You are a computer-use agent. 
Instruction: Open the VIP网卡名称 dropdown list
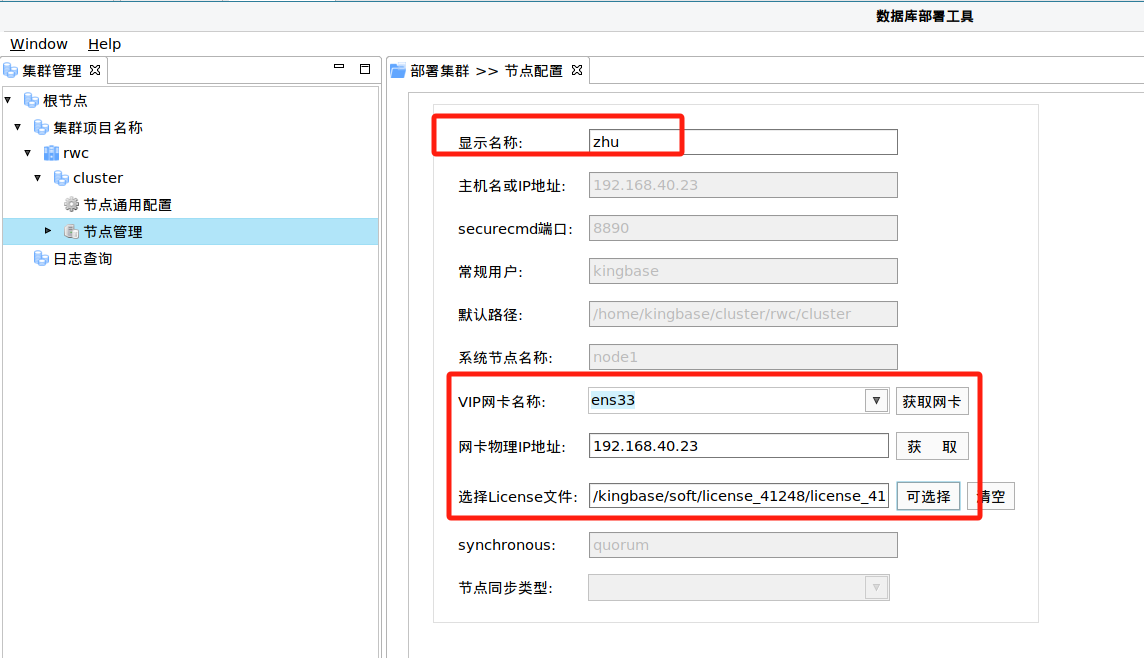(x=876, y=401)
